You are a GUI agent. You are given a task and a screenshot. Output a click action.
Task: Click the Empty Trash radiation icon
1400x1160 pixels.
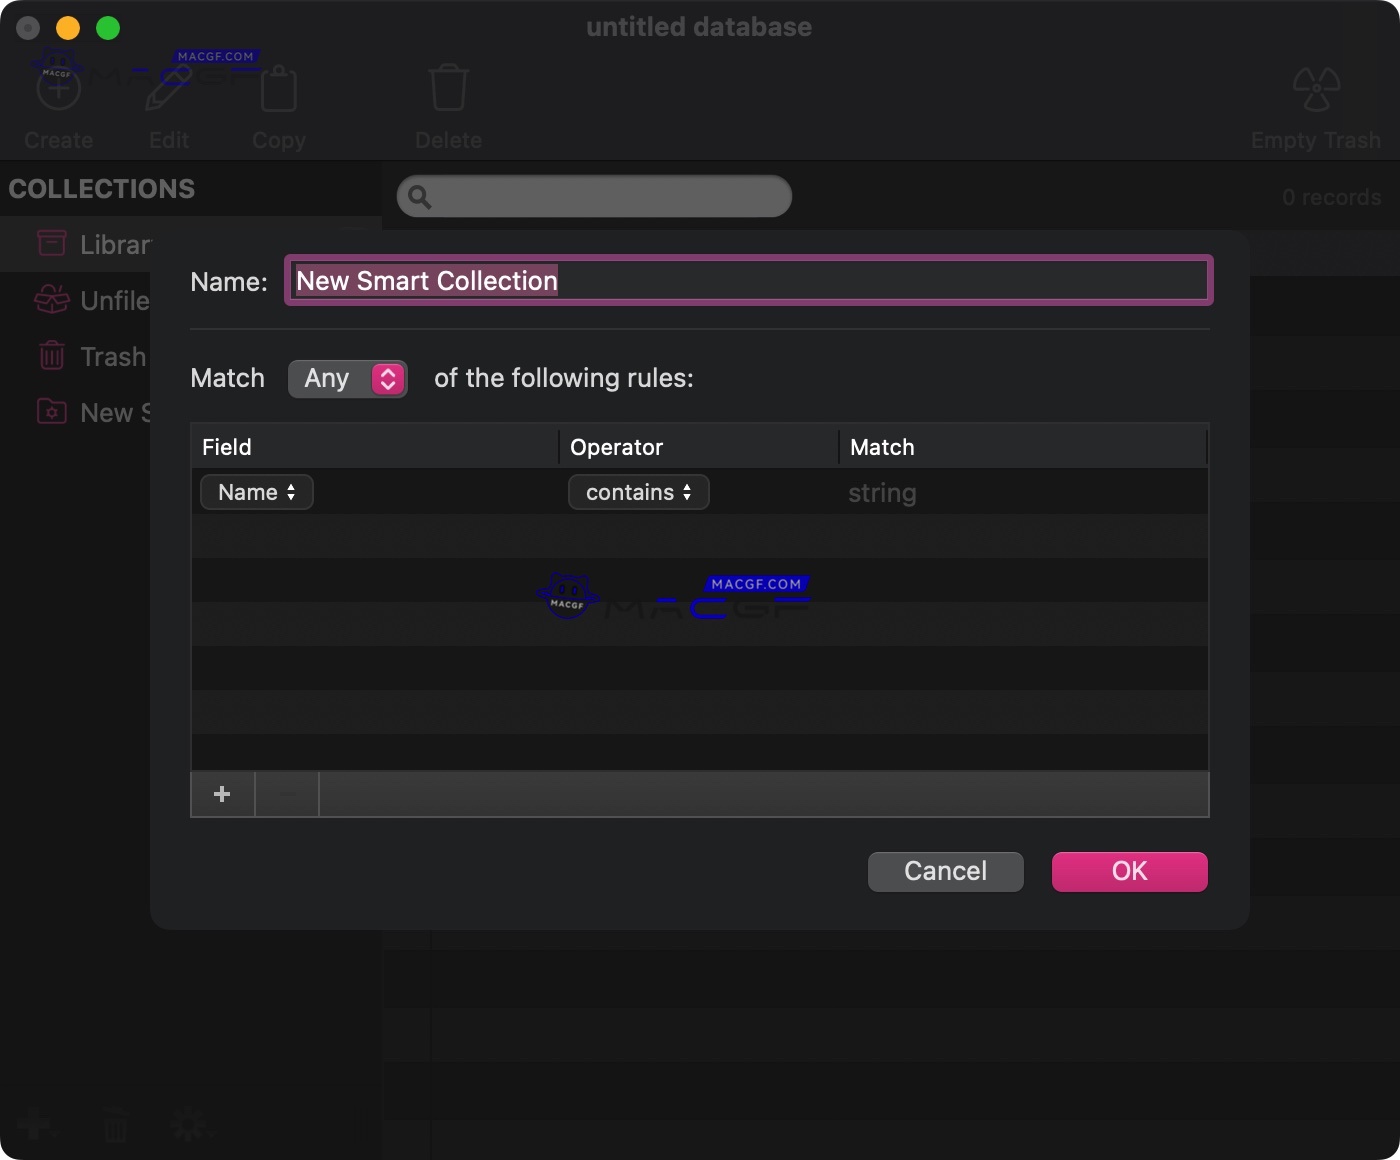(1315, 88)
